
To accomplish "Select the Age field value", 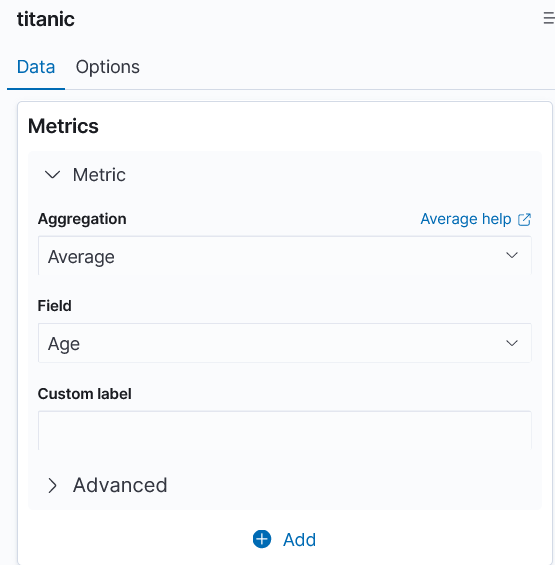I will tap(64, 344).
